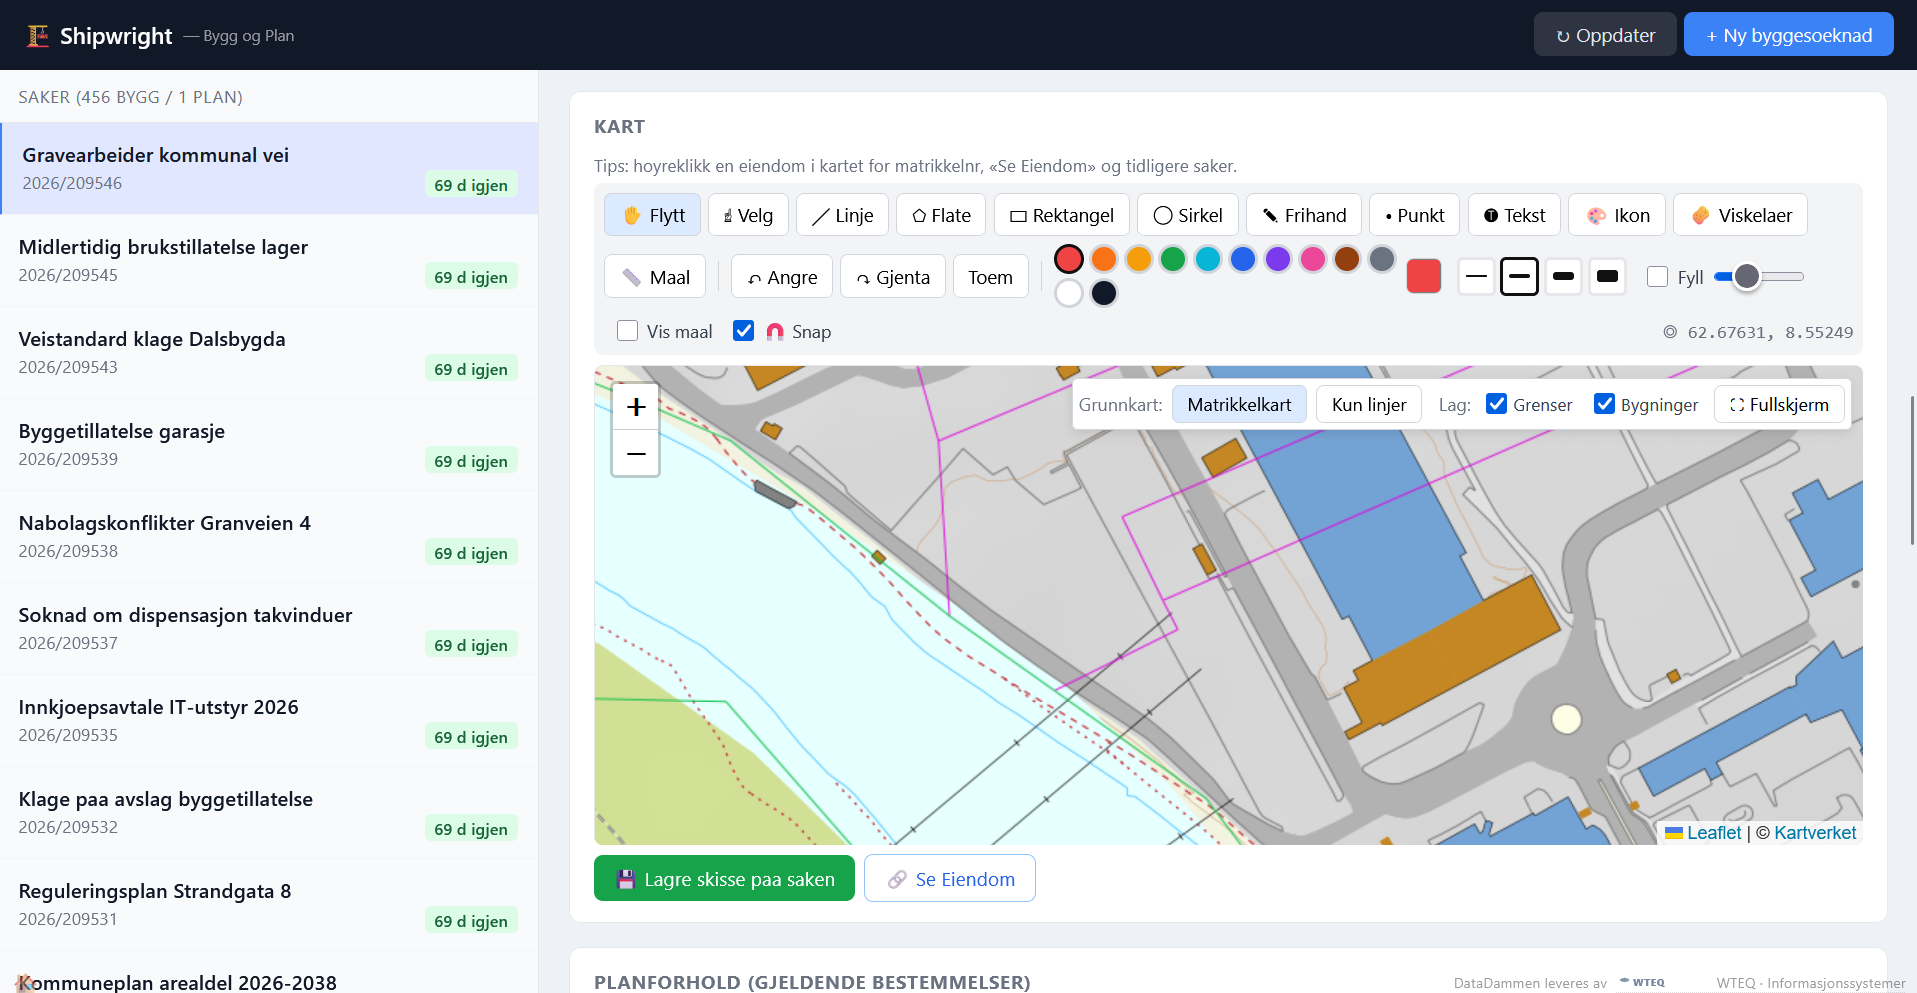Adjust the Fyll opacity slider
This screenshot has width=1917, height=993.
(1759, 277)
